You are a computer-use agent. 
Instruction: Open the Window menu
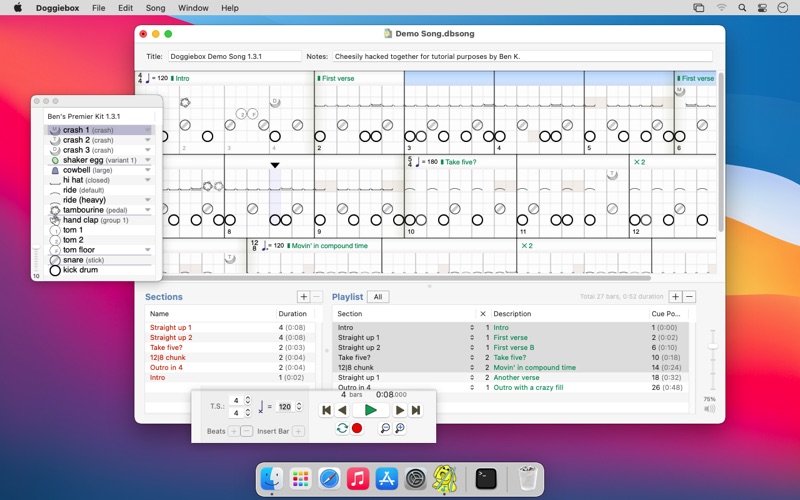pos(193,8)
